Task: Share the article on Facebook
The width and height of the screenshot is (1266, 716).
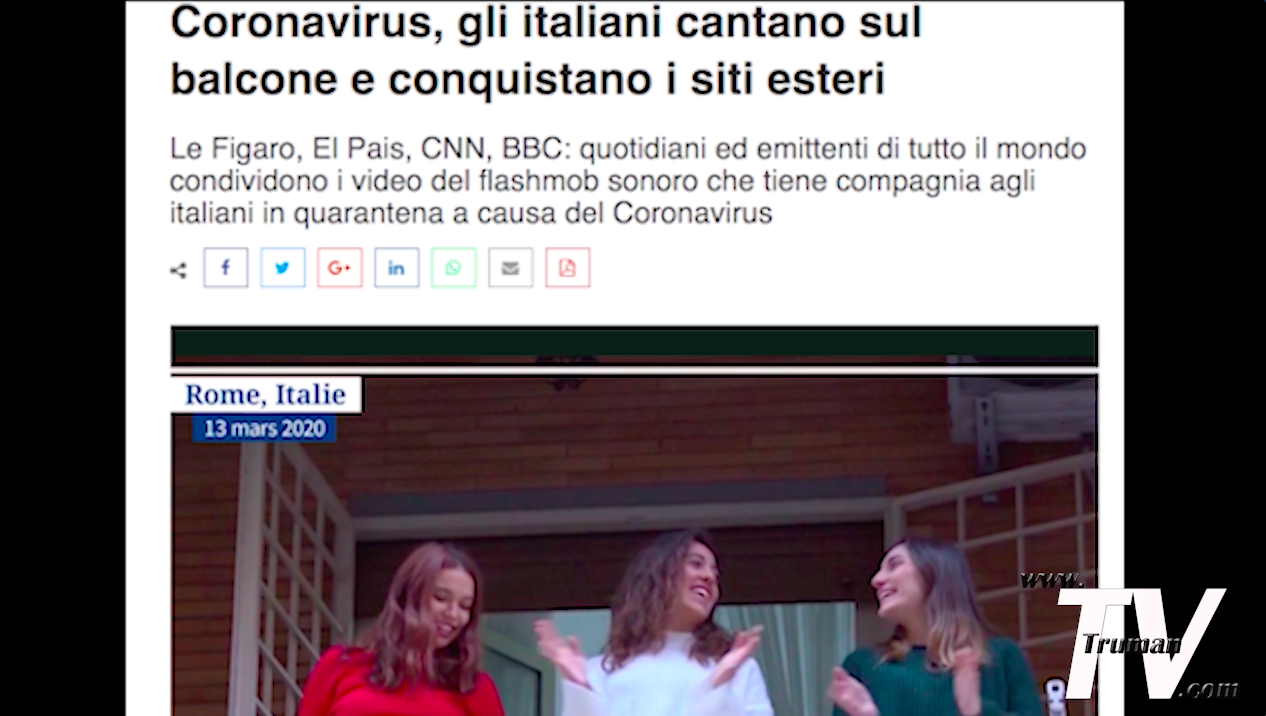Action: pyautogui.click(x=225, y=268)
